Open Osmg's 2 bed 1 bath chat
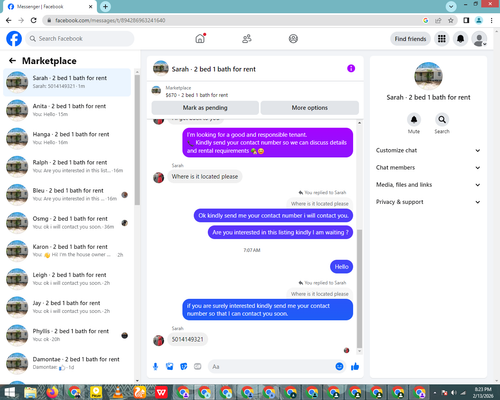The width and height of the screenshot is (500, 400). coord(67,223)
